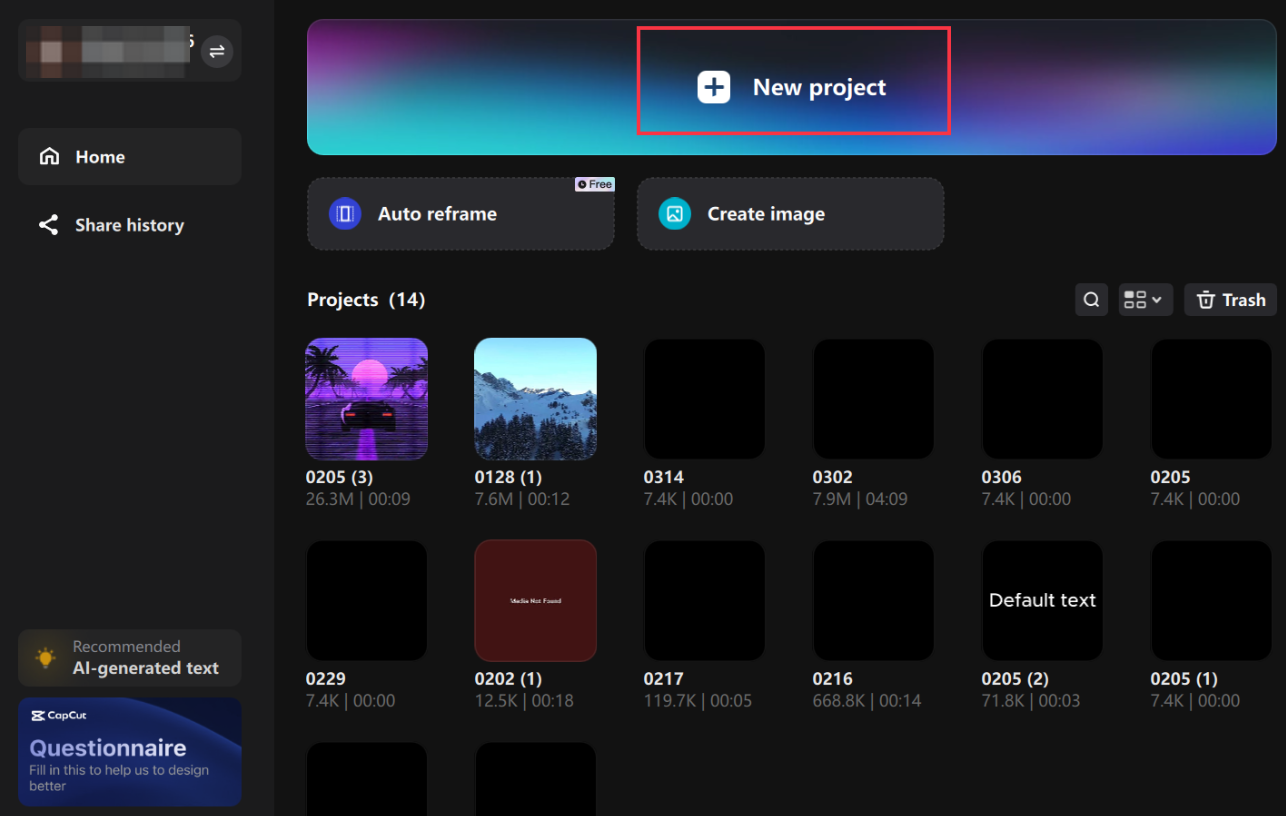Select the 0314 project thumbnail

[704, 399]
